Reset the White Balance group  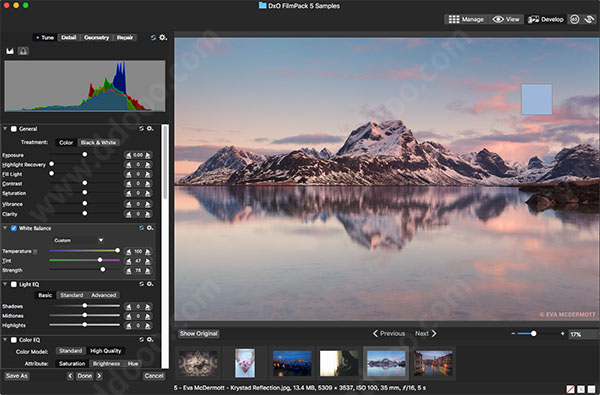tap(141, 228)
